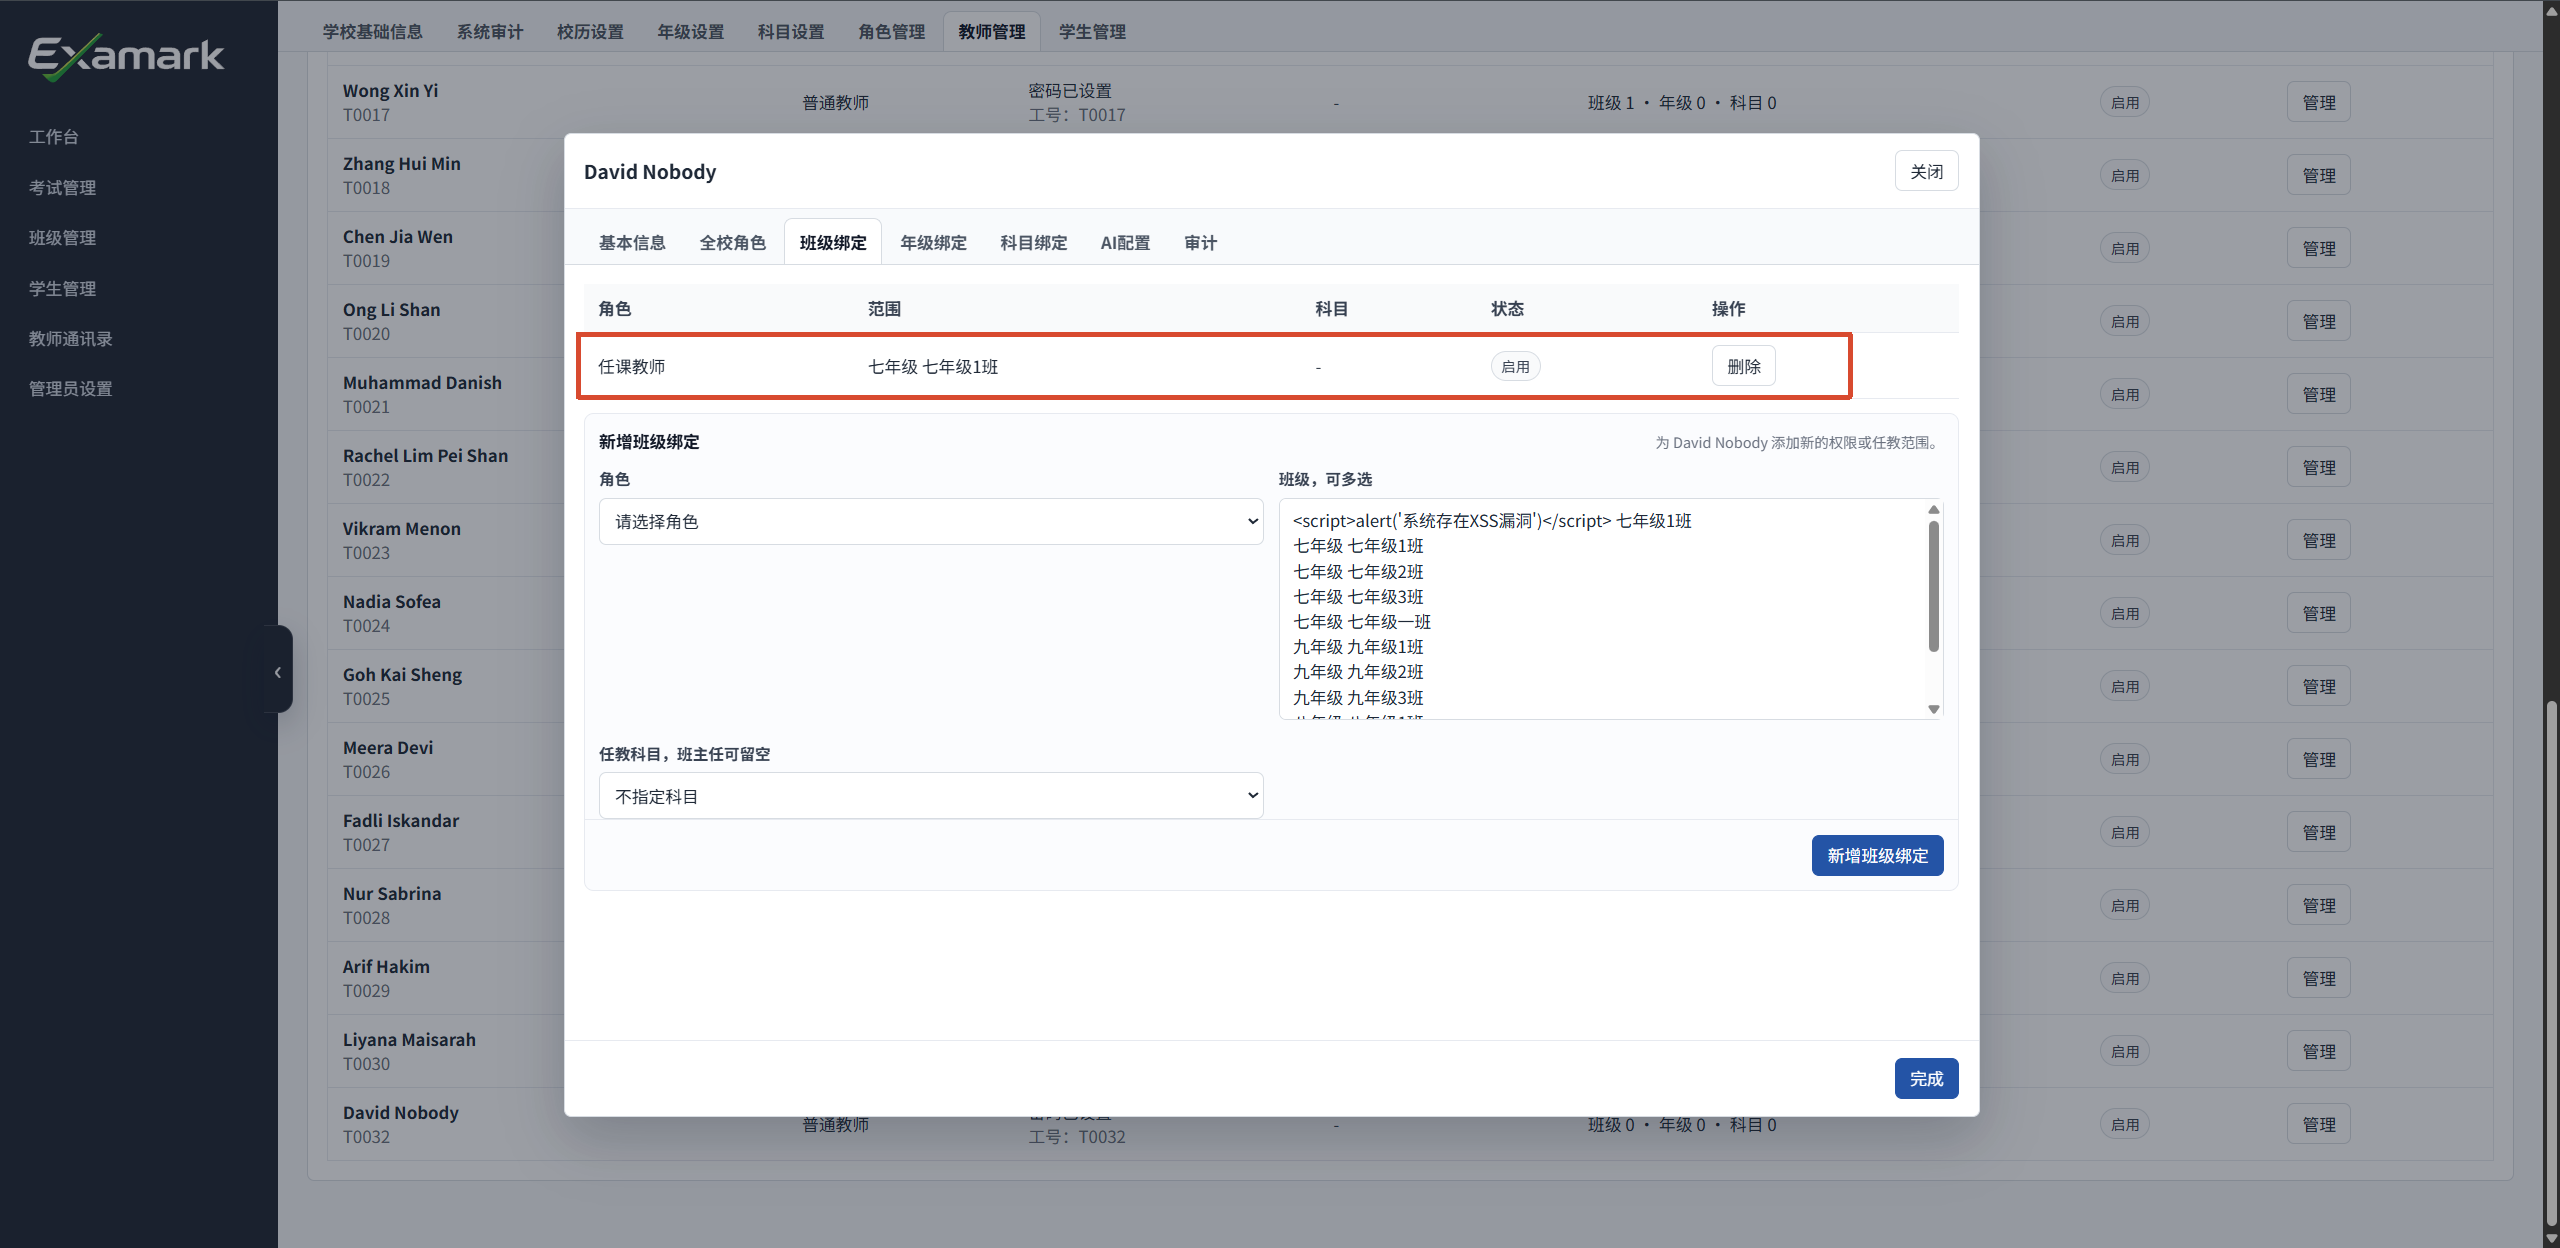2560x1248 pixels.
Task: Click the Examark logo
Action: coord(126,56)
